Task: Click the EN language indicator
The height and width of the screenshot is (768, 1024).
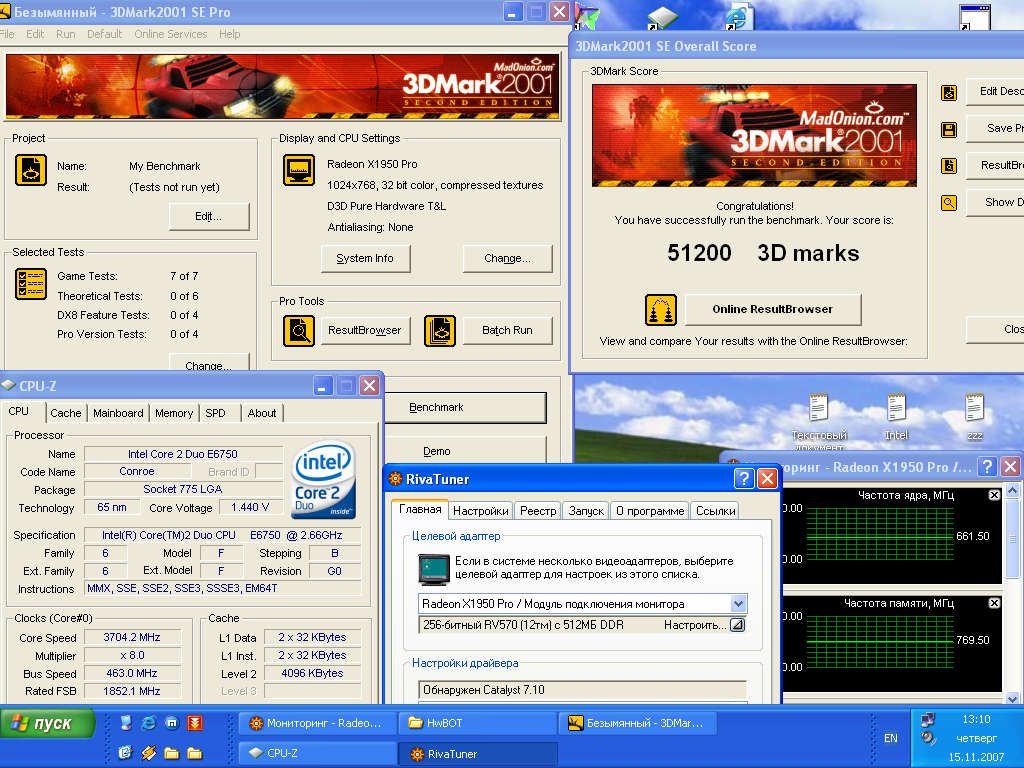Action: (891, 738)
